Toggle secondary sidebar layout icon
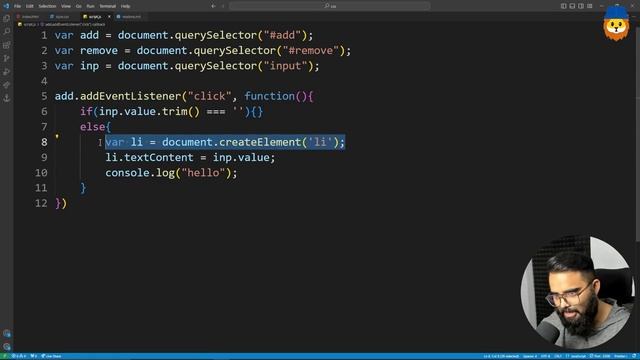 pyautogui.click(x=581, y=6)
